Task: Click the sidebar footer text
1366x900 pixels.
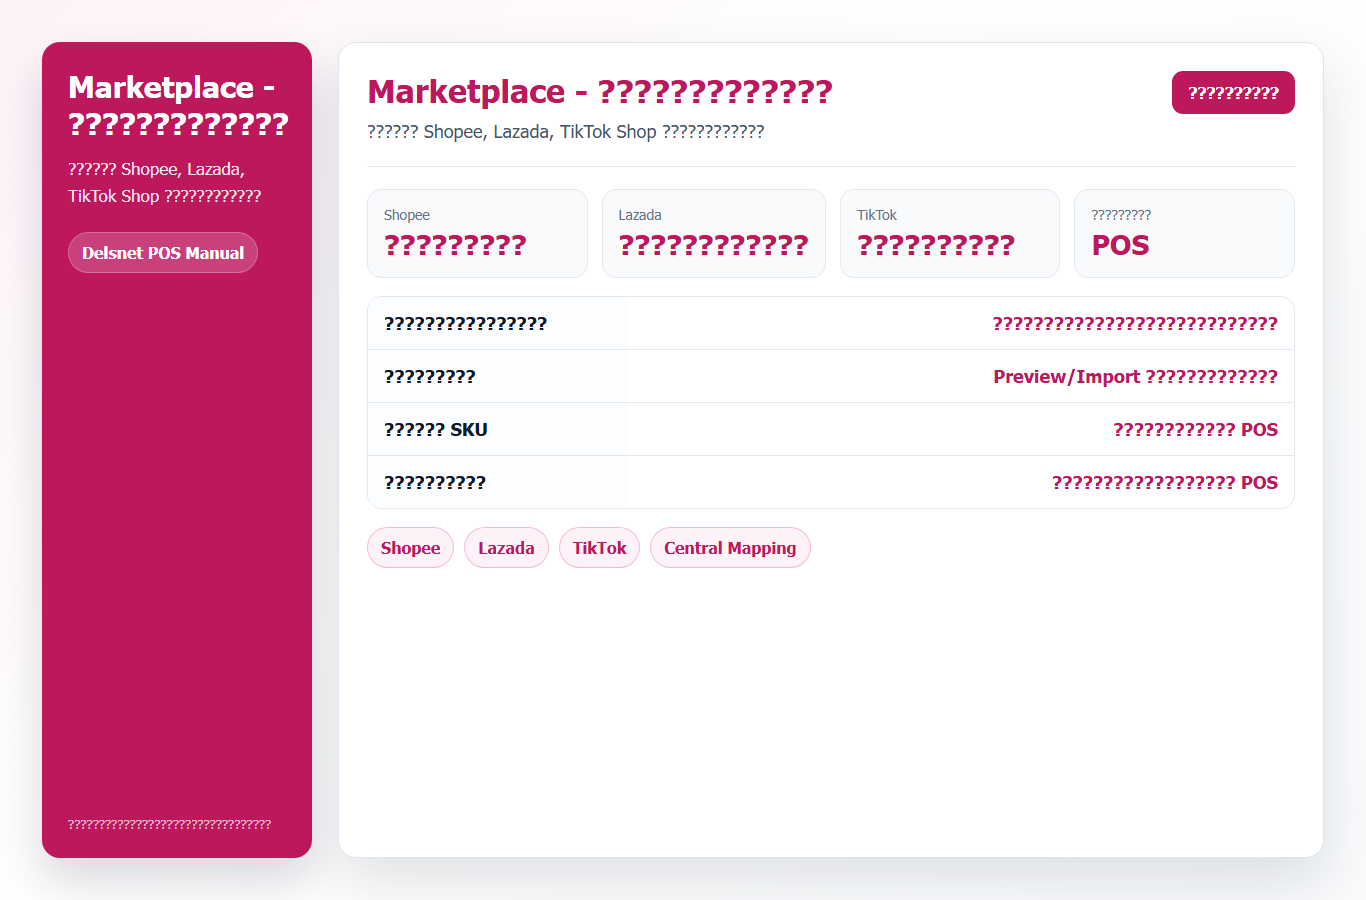Action: pos(169,825)
